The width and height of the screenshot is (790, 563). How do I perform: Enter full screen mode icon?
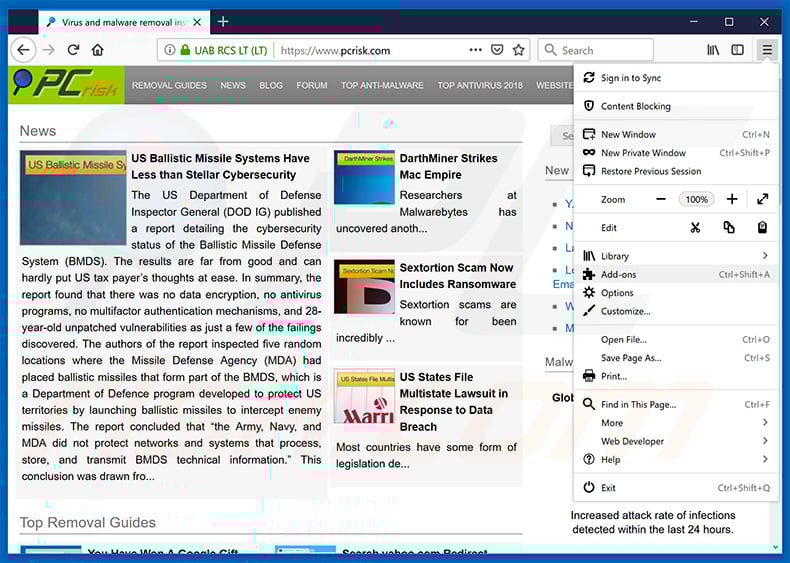[x=762, y=199]
